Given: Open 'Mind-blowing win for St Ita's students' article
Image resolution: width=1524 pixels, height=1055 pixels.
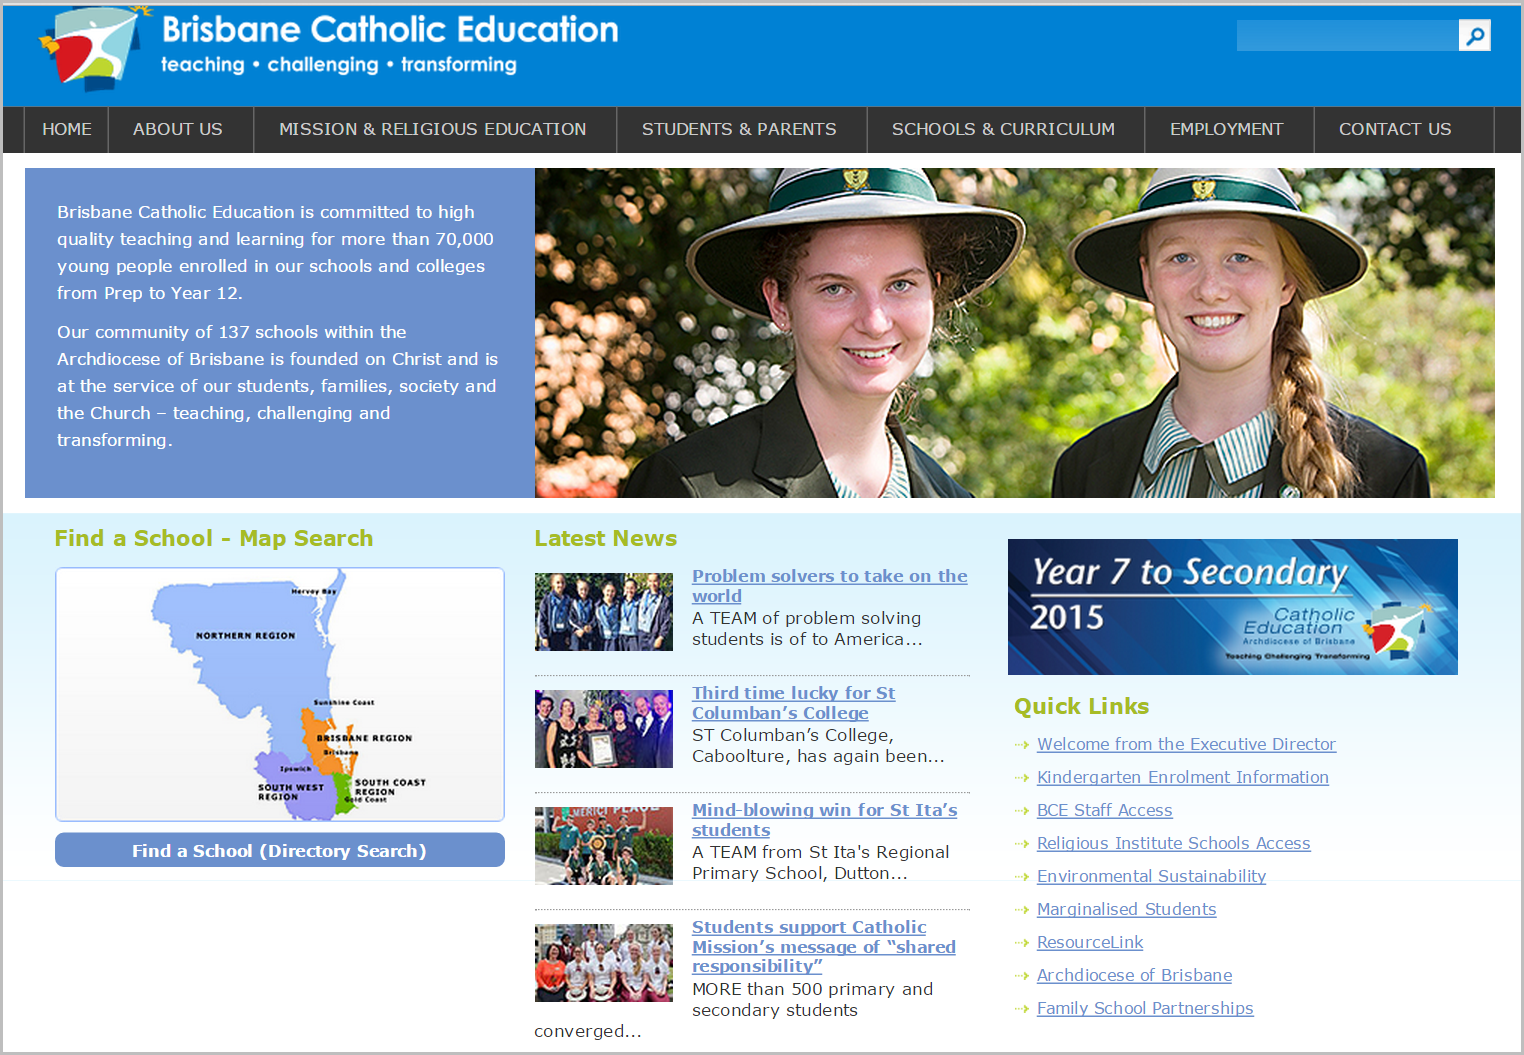Looking at the screenshot, I should [824, 820].
